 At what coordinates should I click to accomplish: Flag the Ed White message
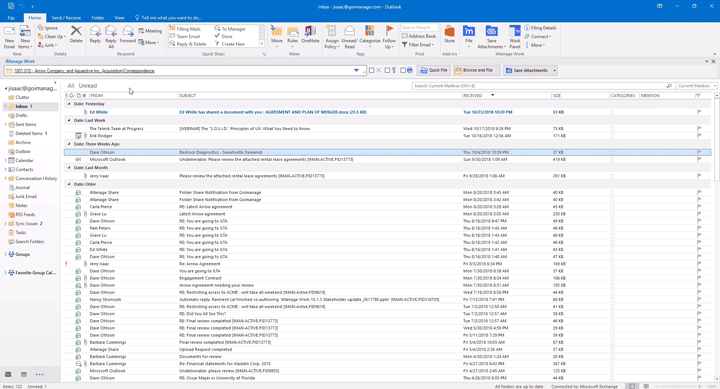click(x=699, y=112)
